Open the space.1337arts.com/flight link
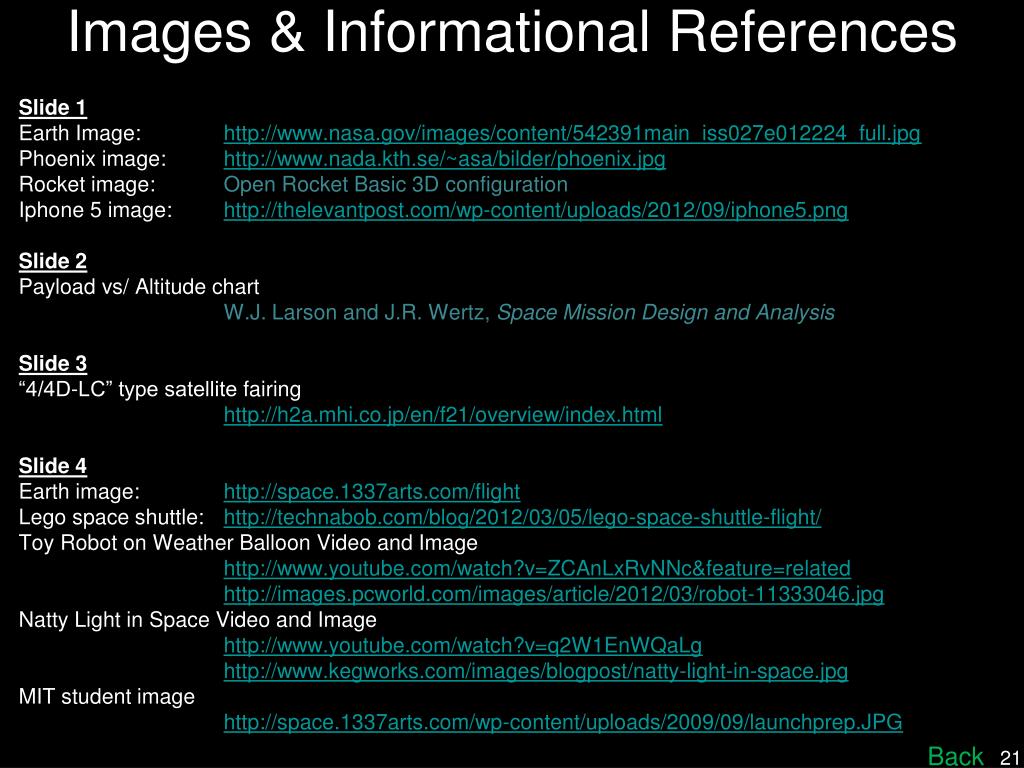 (x=372, y=491)
